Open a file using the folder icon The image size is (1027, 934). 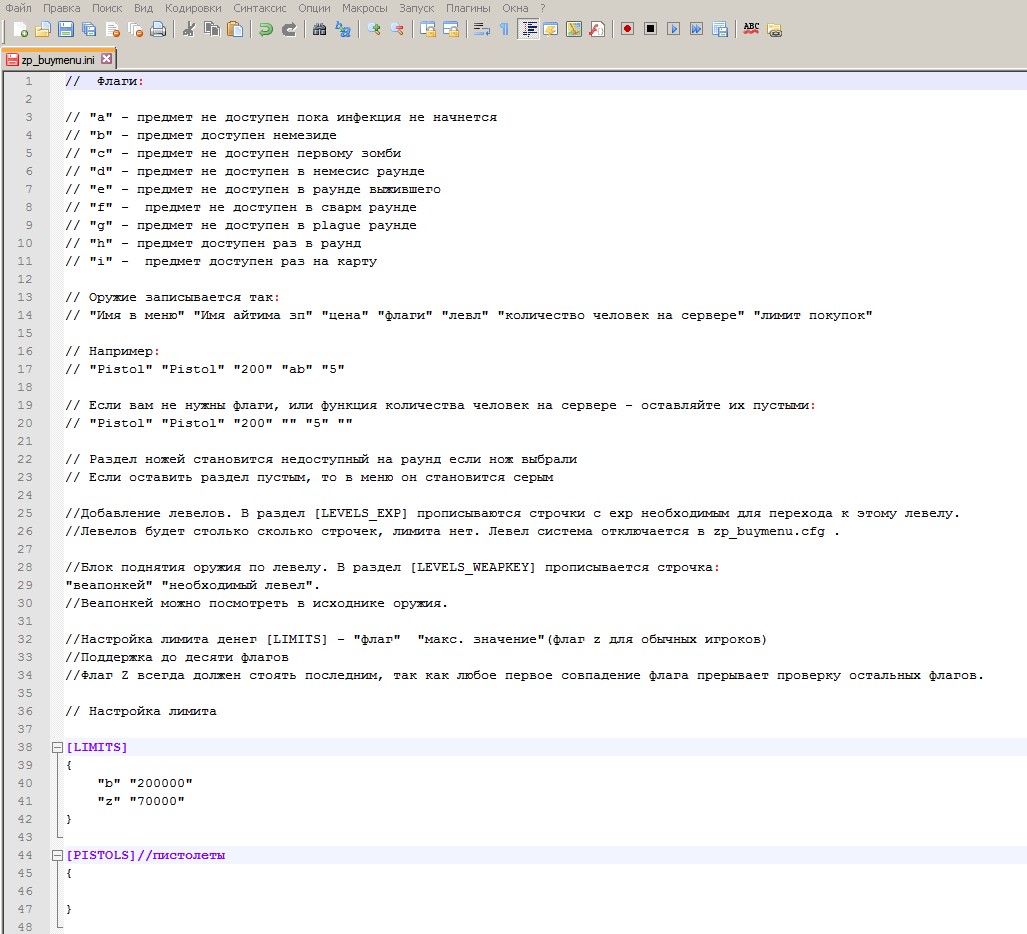click(x=43, y=29)
